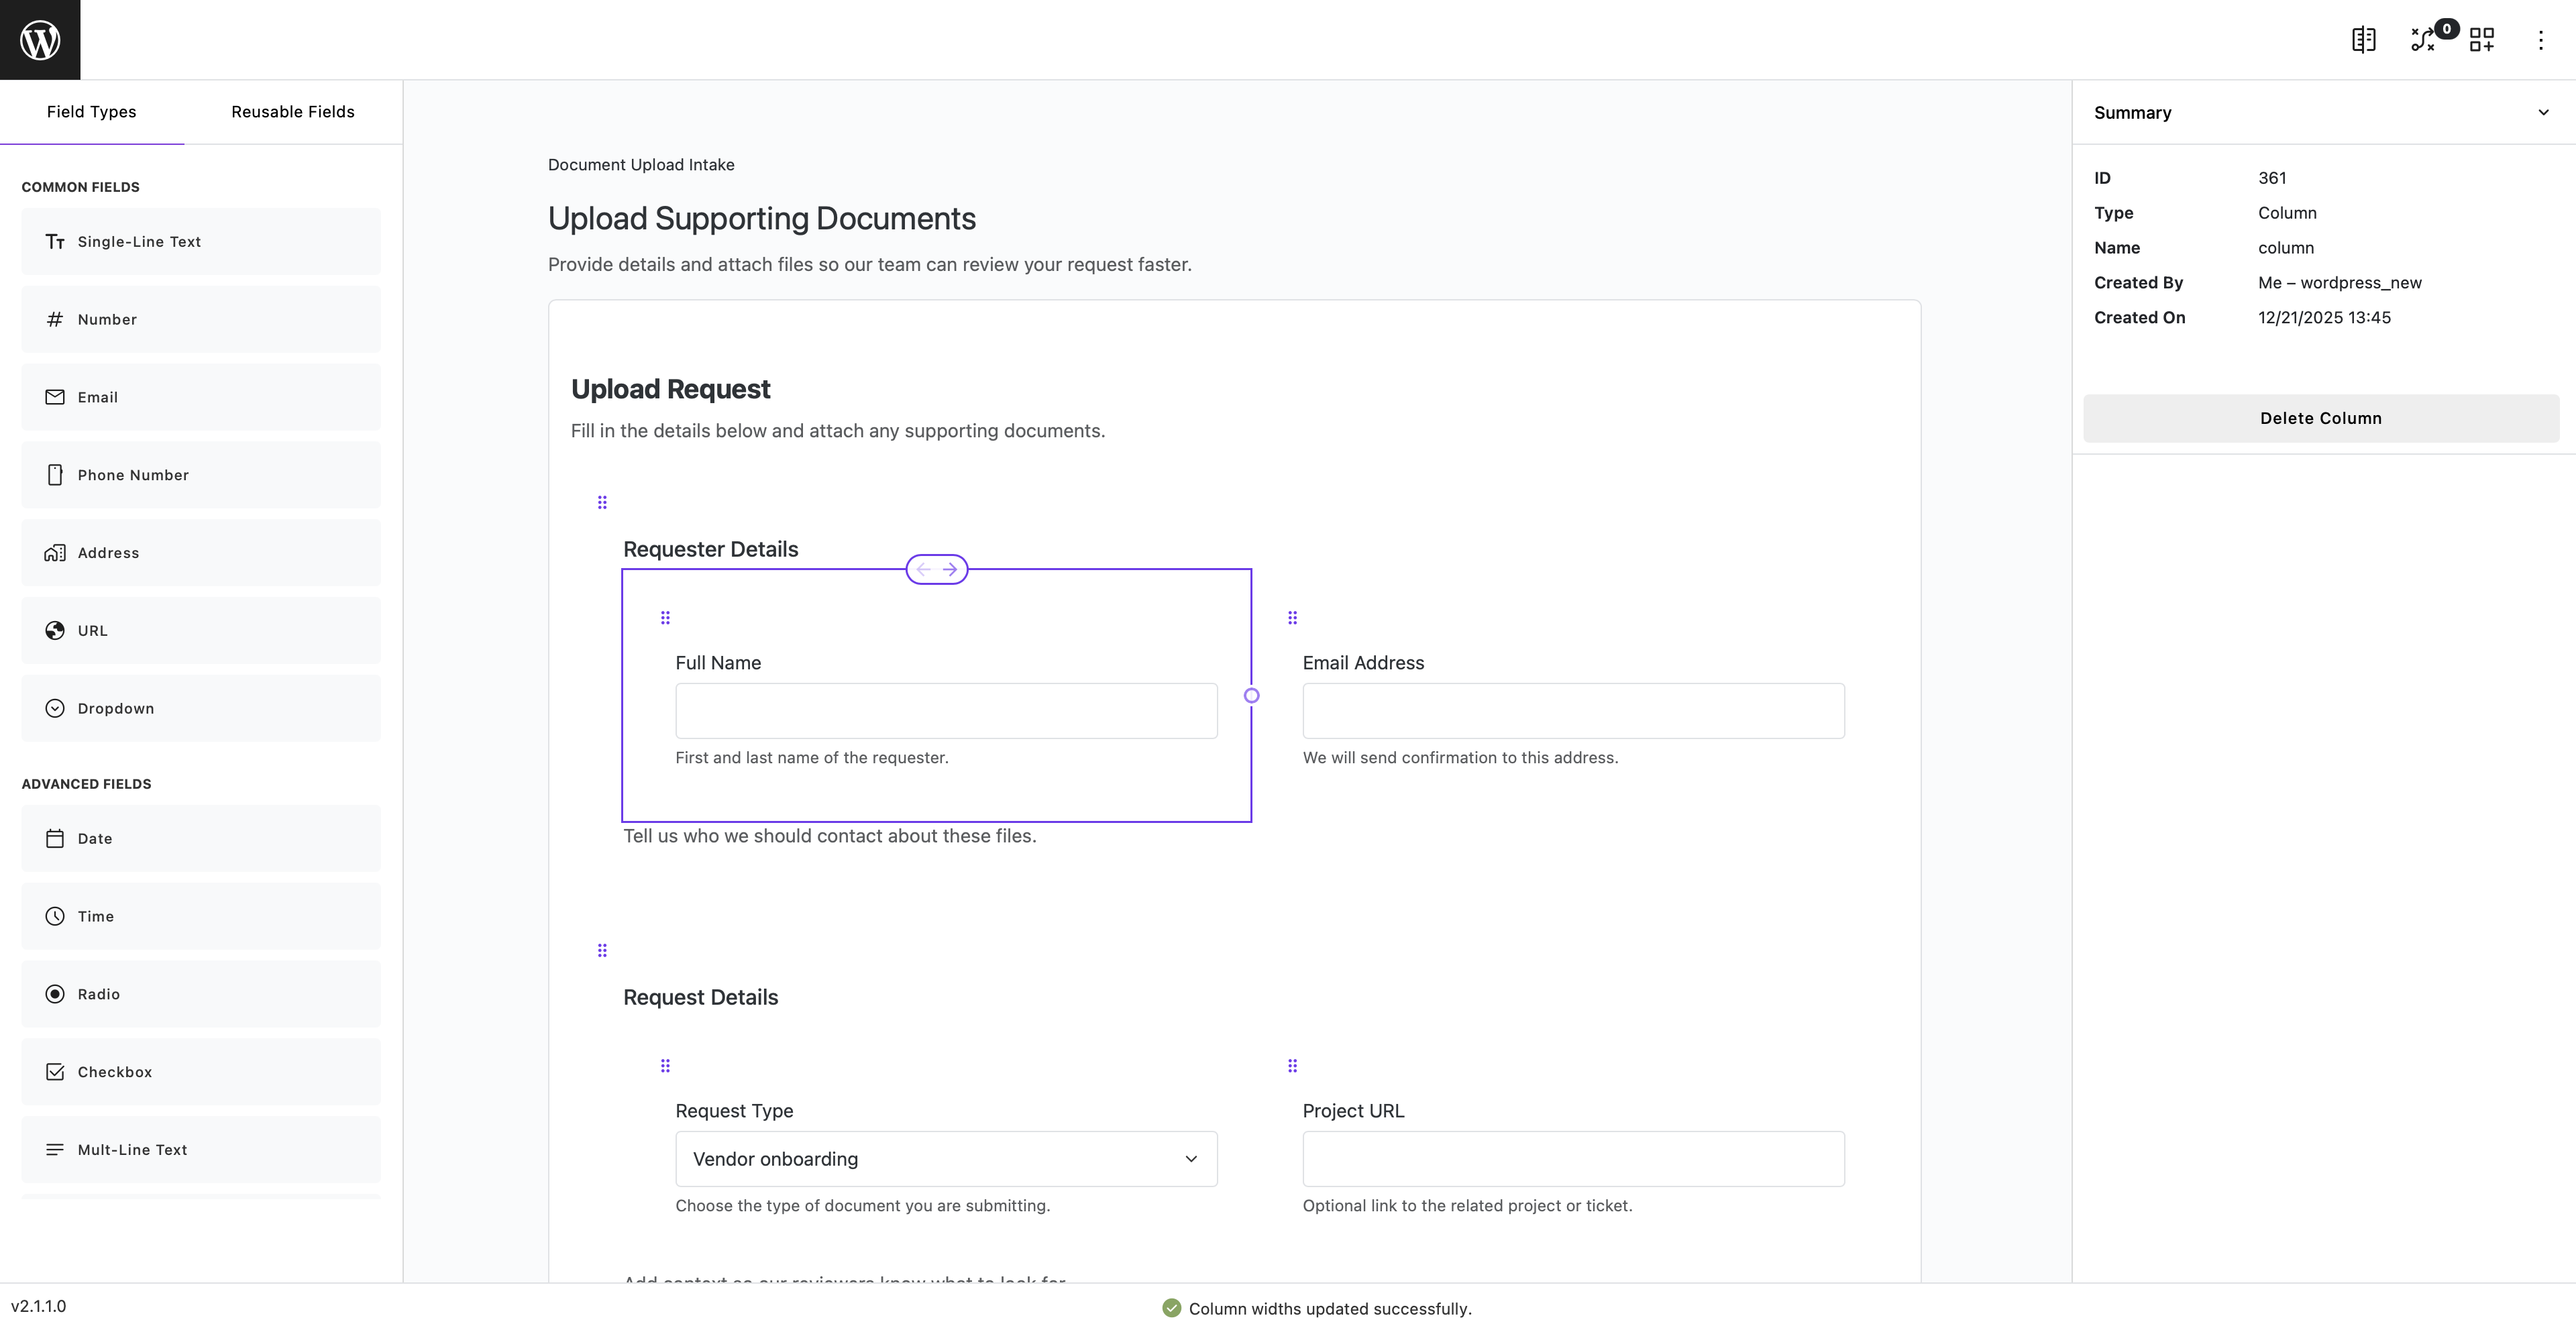
Task: Click inside the Full Name input field
Action: pyautogui.click(x=945, y=710)
